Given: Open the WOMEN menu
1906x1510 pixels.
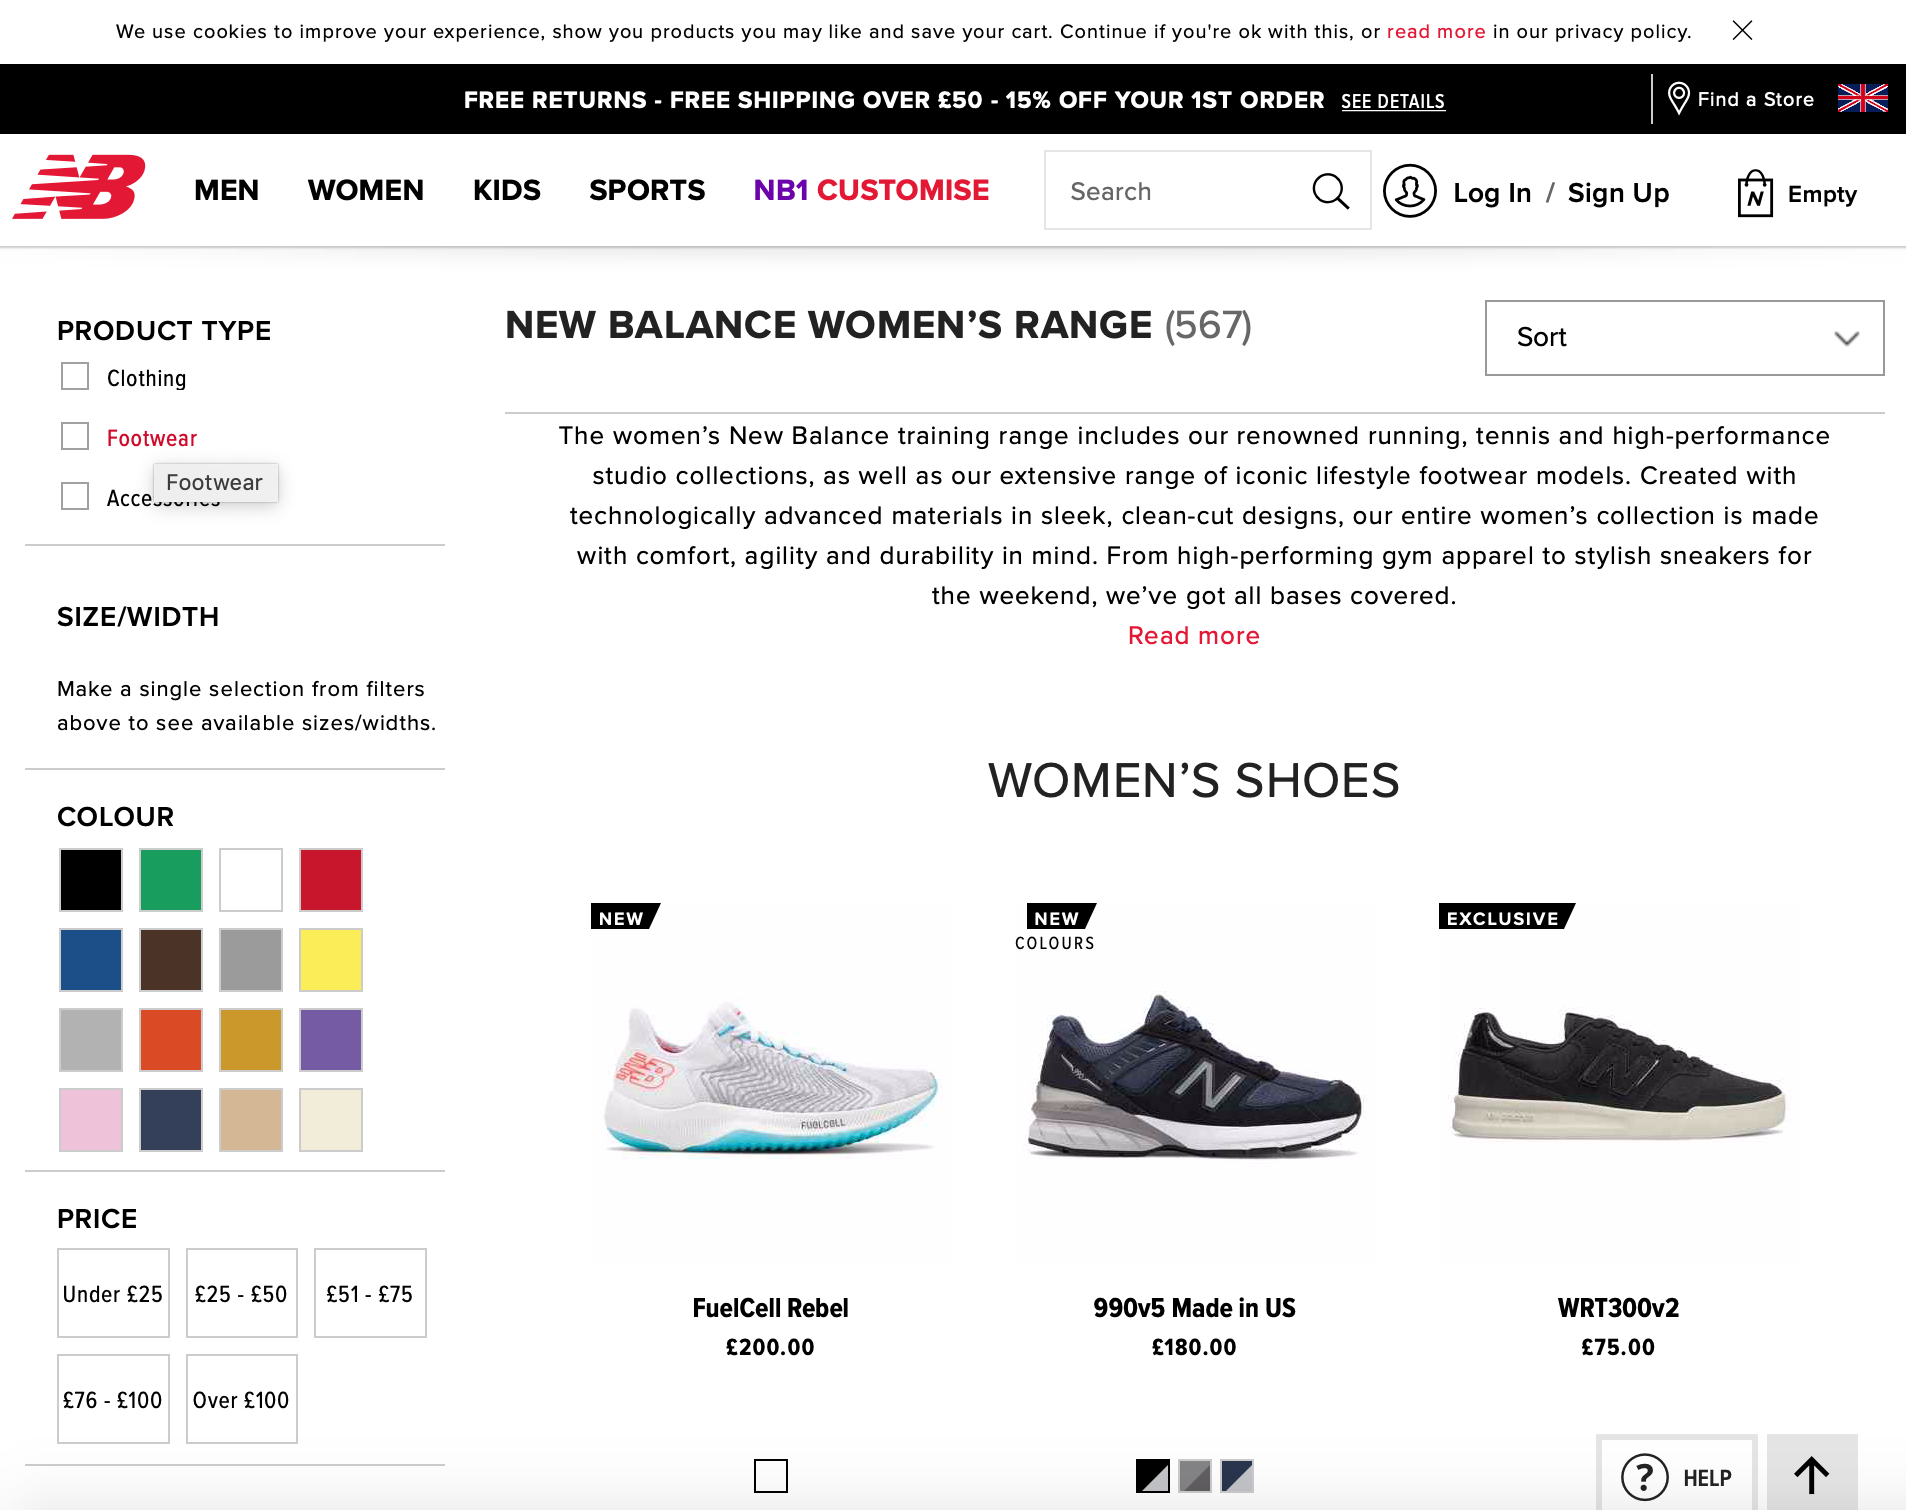Looking at the screenshot, I should click(366, 190).
